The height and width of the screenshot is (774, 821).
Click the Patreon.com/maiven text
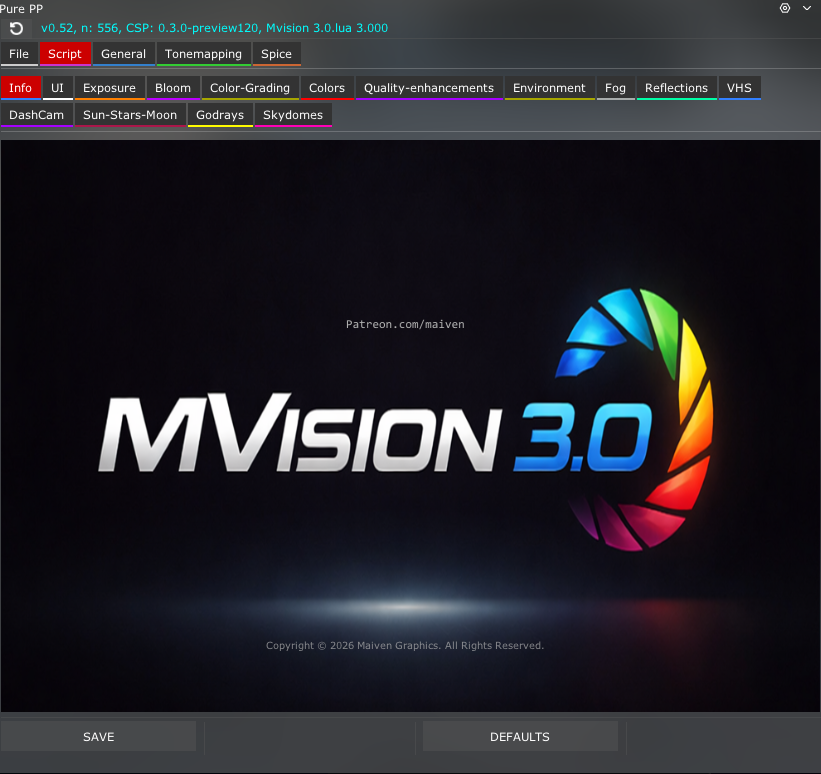[x=405, y=324]
